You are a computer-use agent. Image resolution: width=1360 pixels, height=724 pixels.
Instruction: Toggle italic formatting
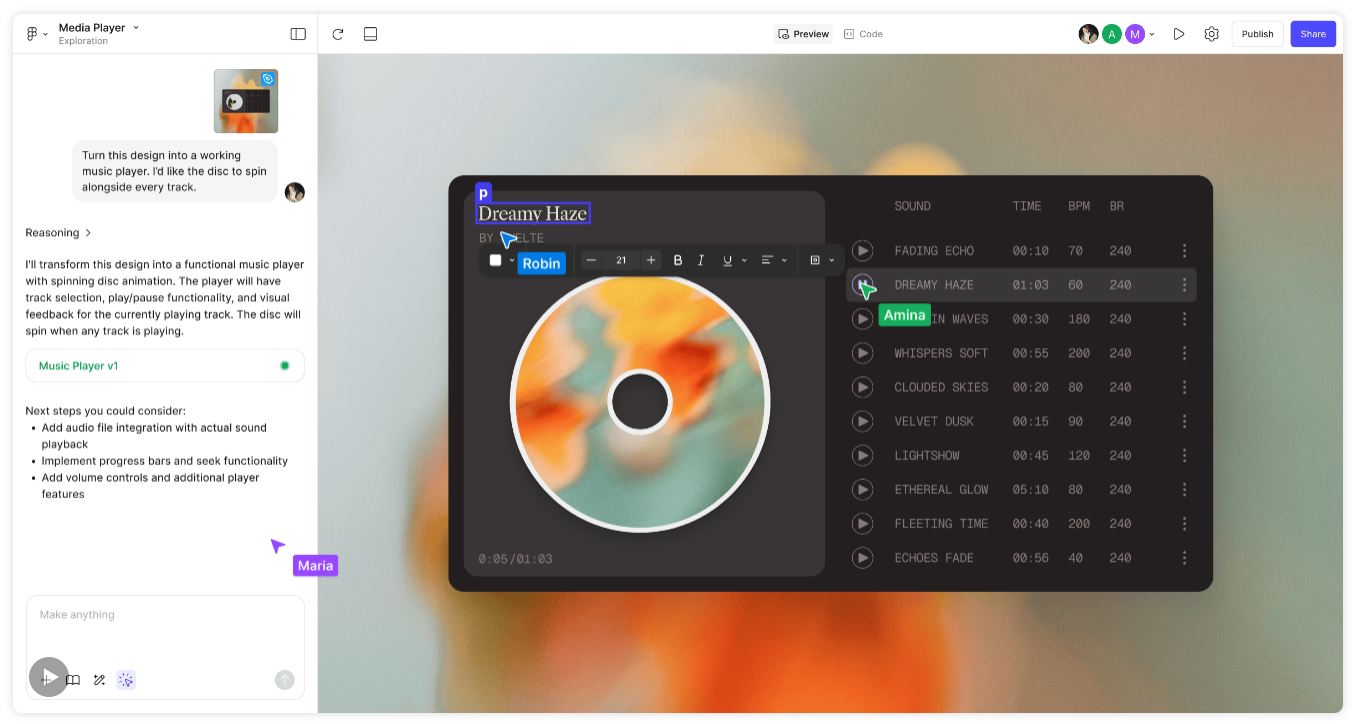701,260
